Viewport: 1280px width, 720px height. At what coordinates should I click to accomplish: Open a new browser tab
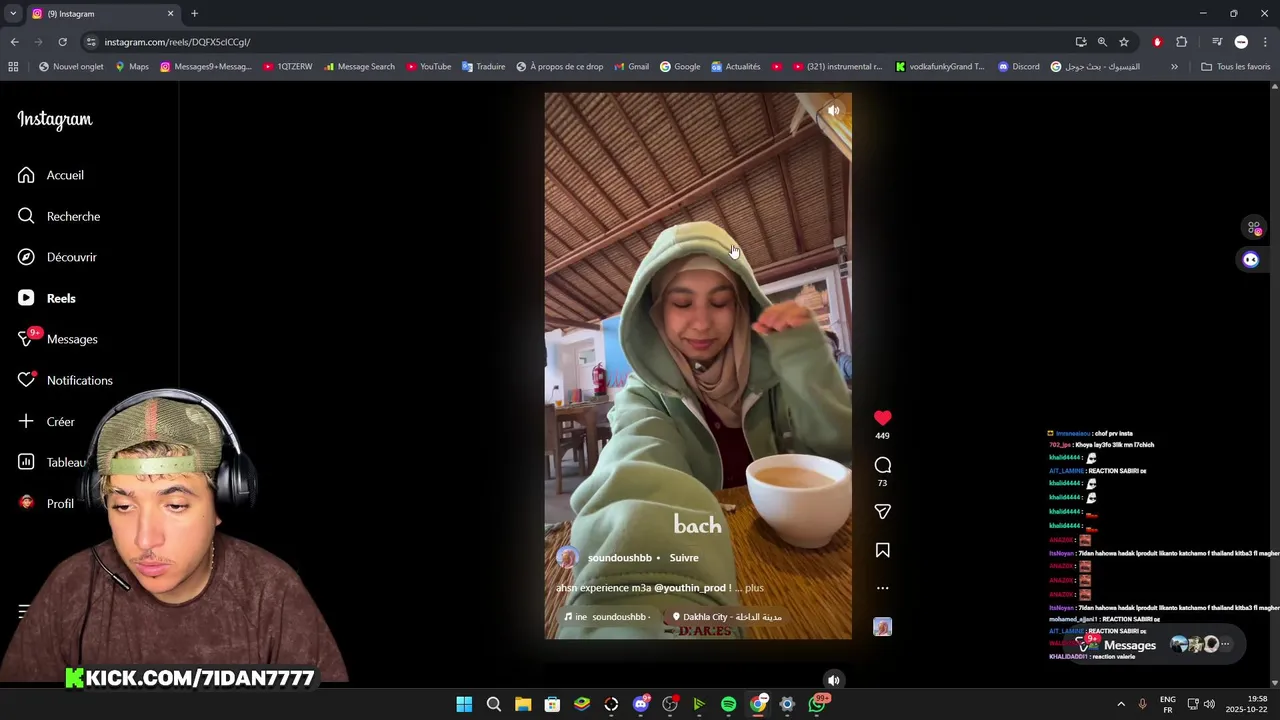(195, 14)
